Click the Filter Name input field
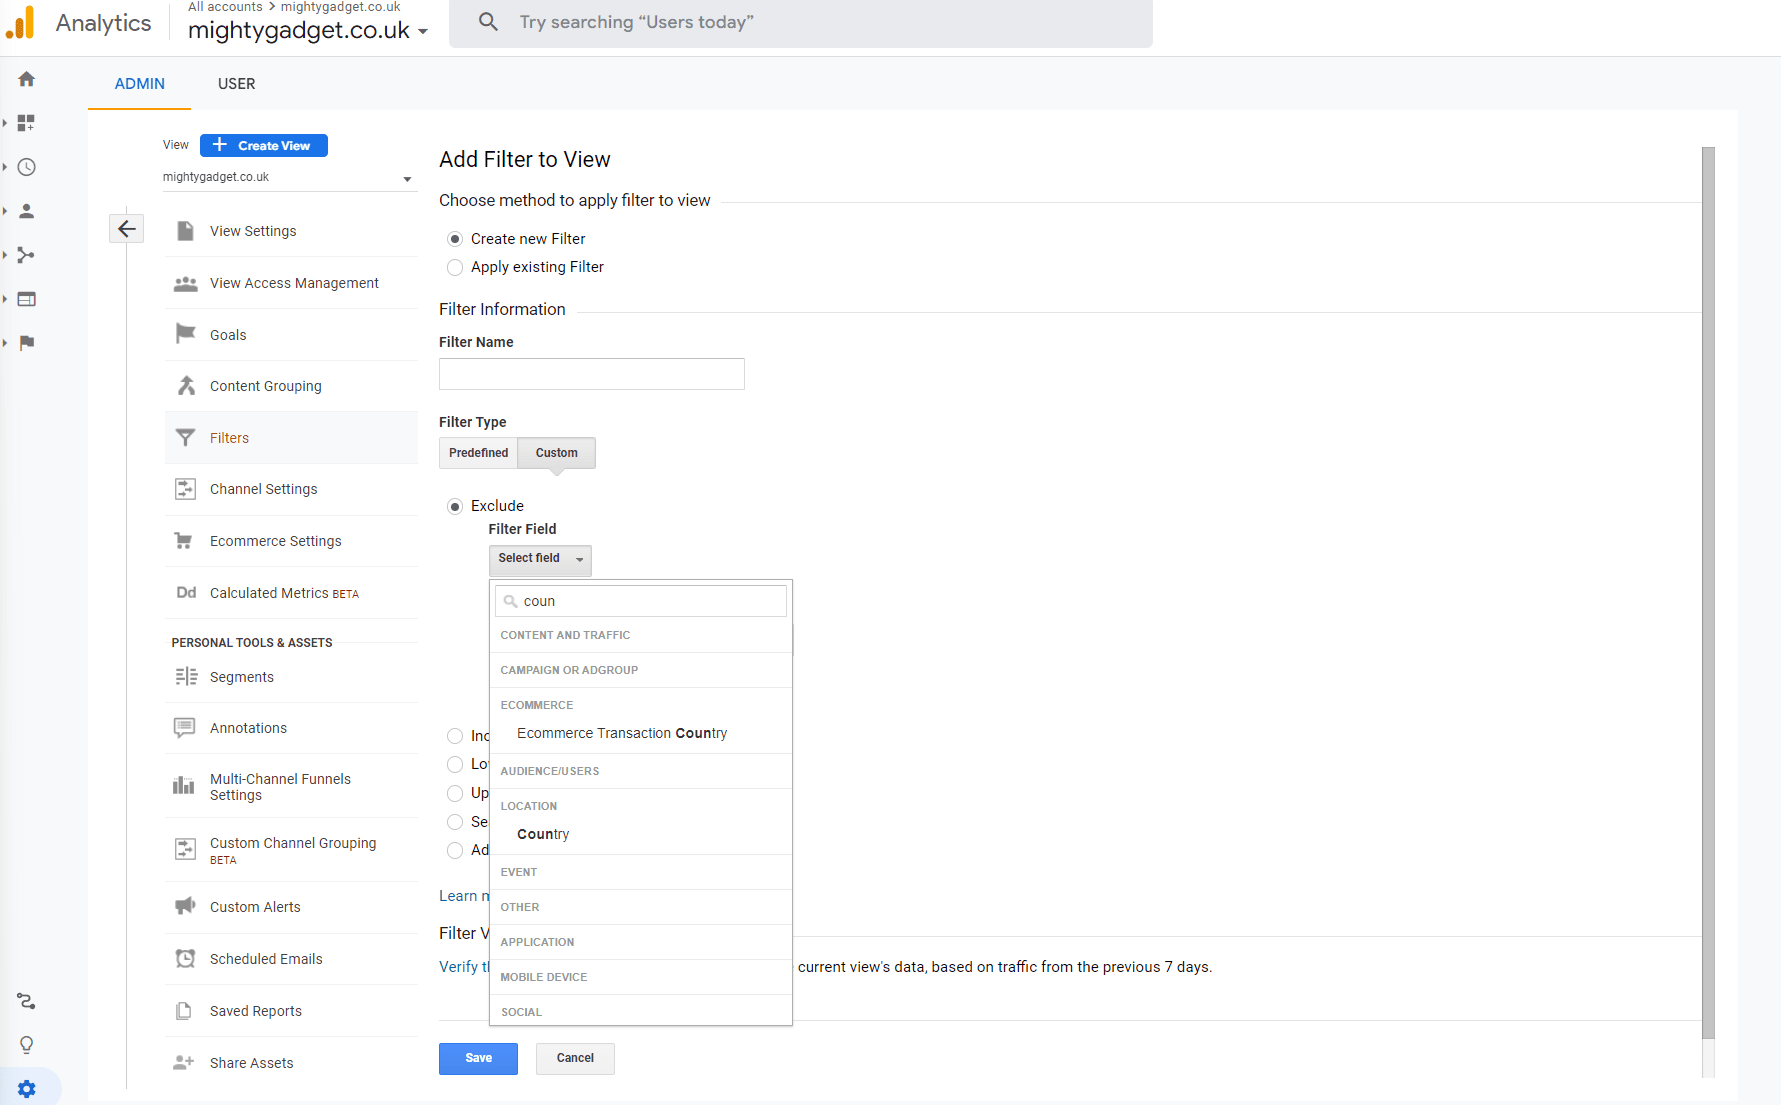The height and width of the screenshot is (1105, 1781). pos(591,374)
